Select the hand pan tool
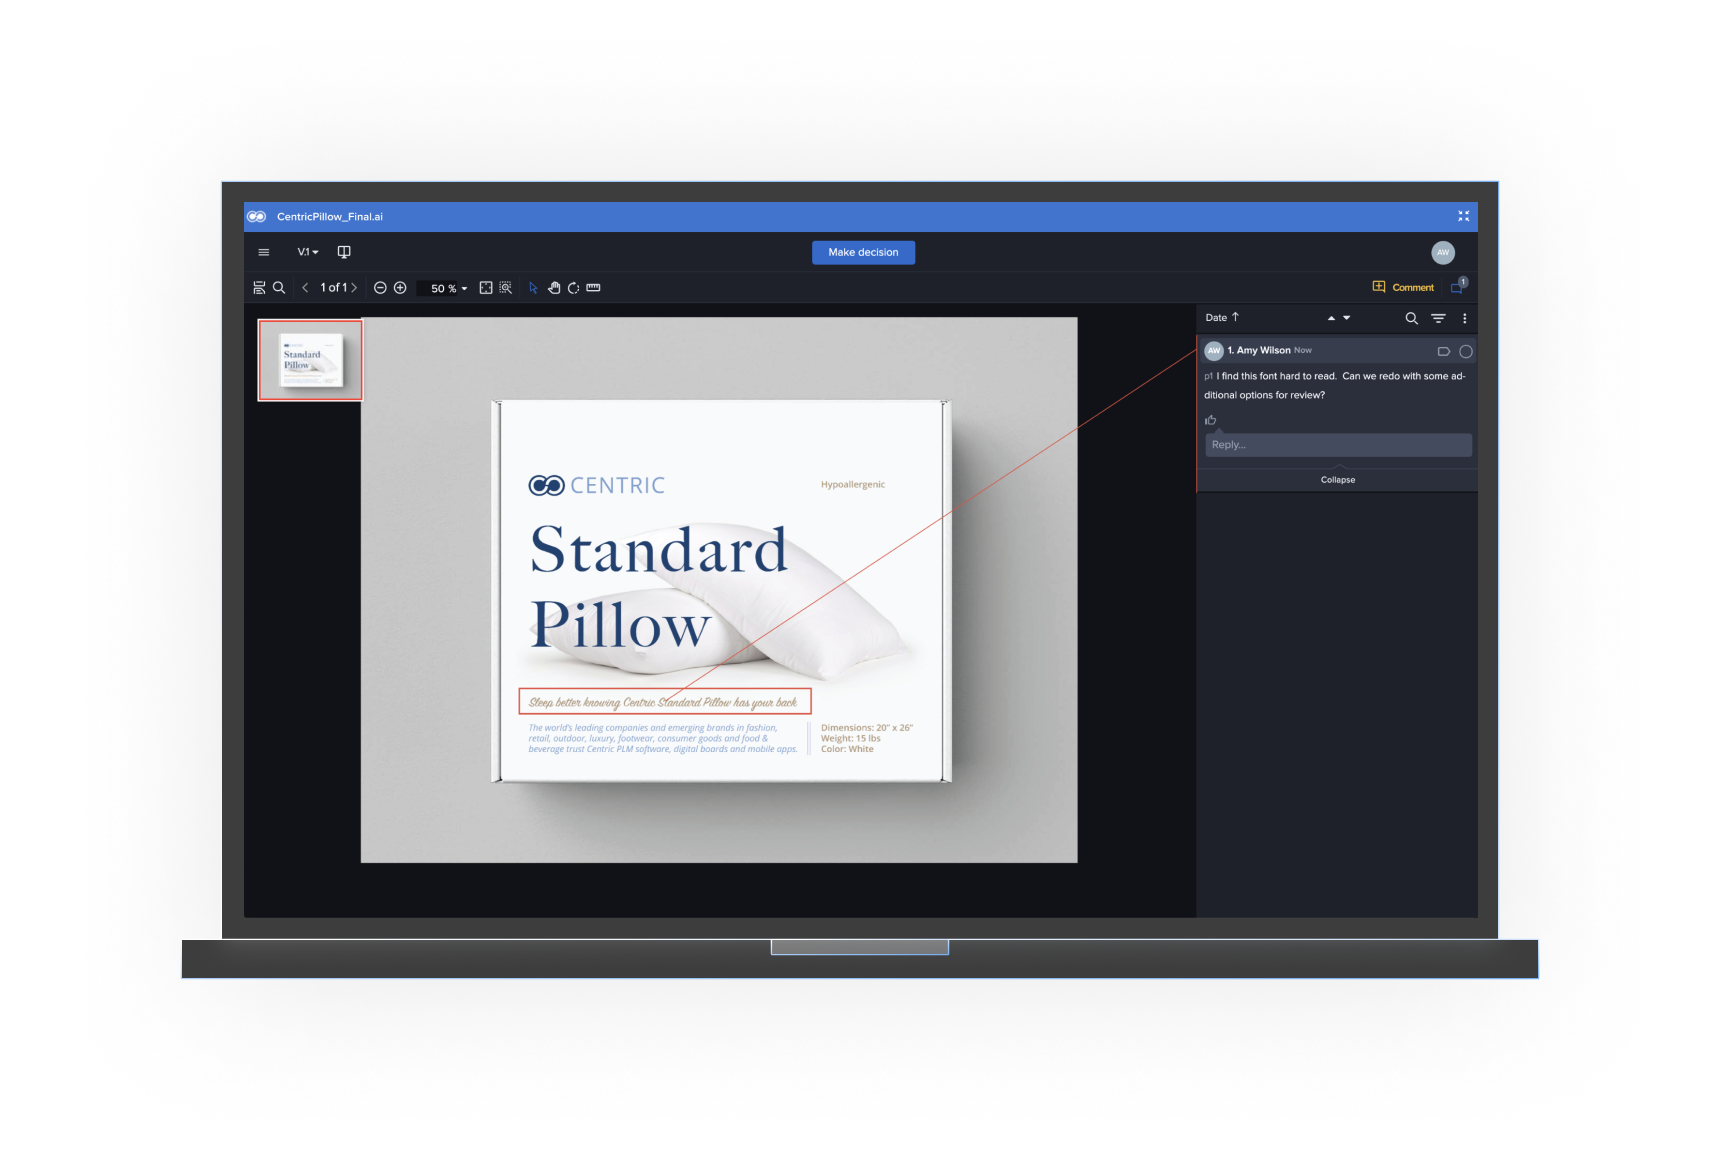1718x1158 pixels. 554,288
